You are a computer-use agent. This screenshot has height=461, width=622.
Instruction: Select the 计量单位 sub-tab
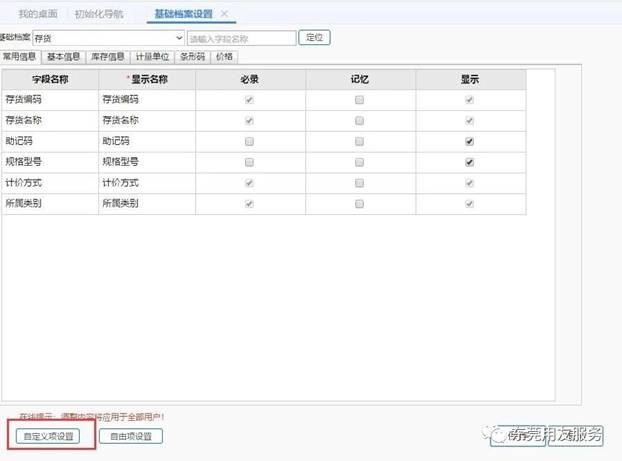click(152, 57)
